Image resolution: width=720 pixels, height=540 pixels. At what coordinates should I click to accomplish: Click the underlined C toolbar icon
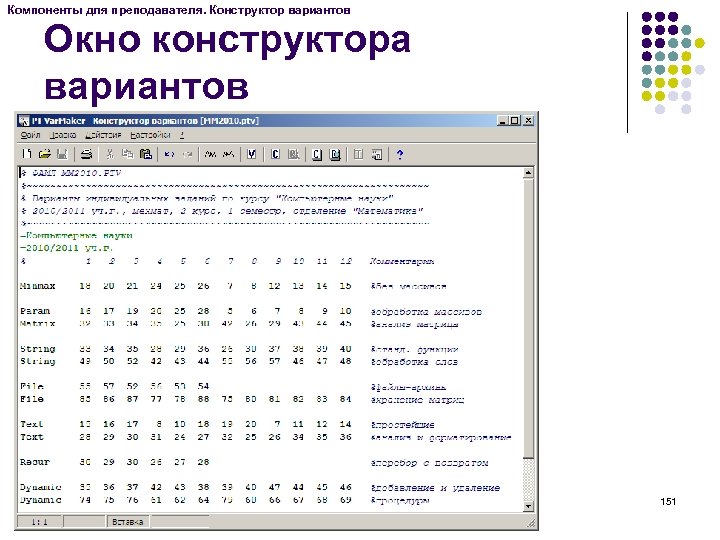click(x=317, y=154)
